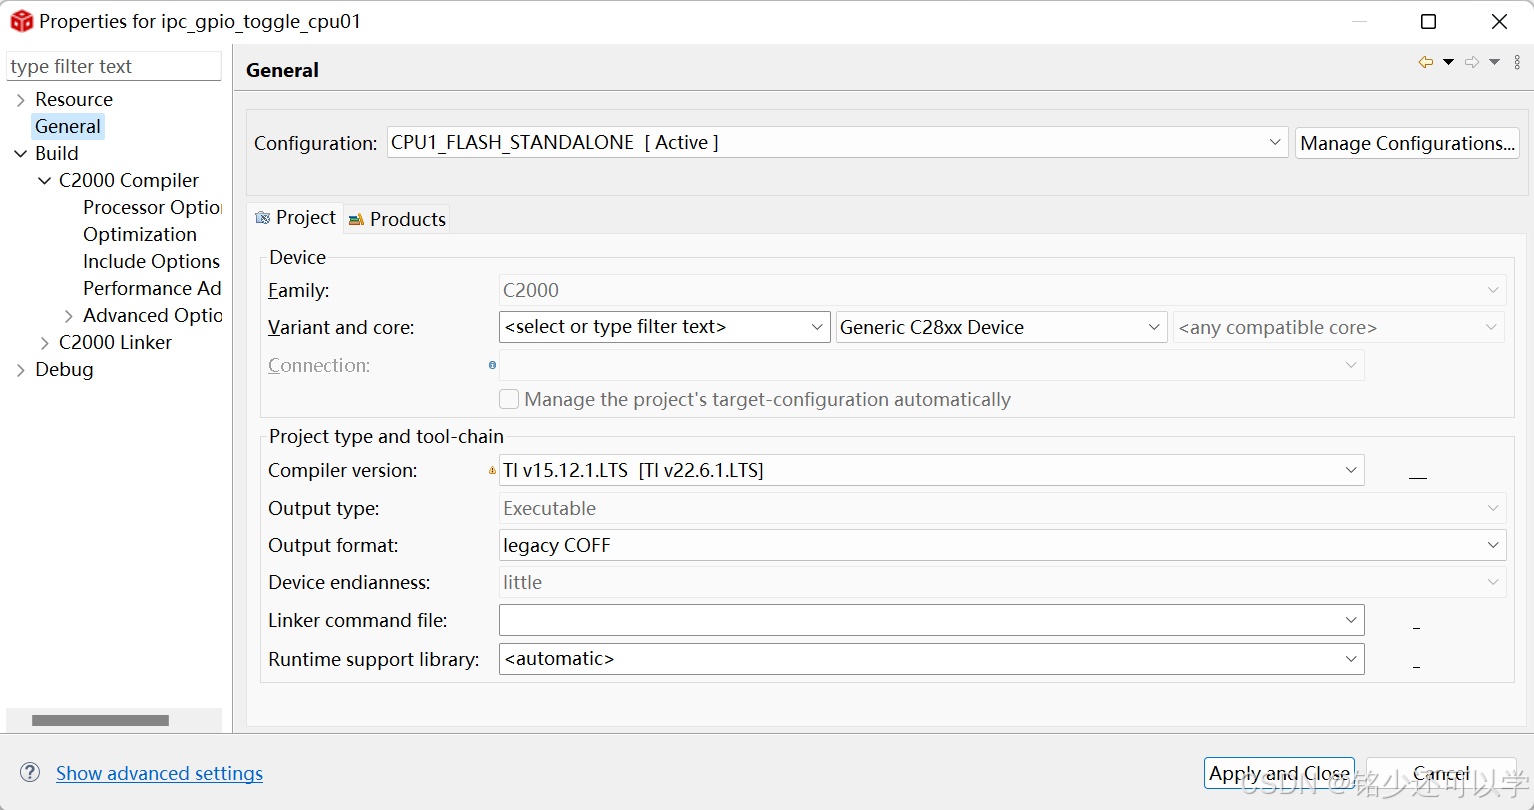Select the Debug tree item
Screen dimensions: 1534x810
(64, 369)
